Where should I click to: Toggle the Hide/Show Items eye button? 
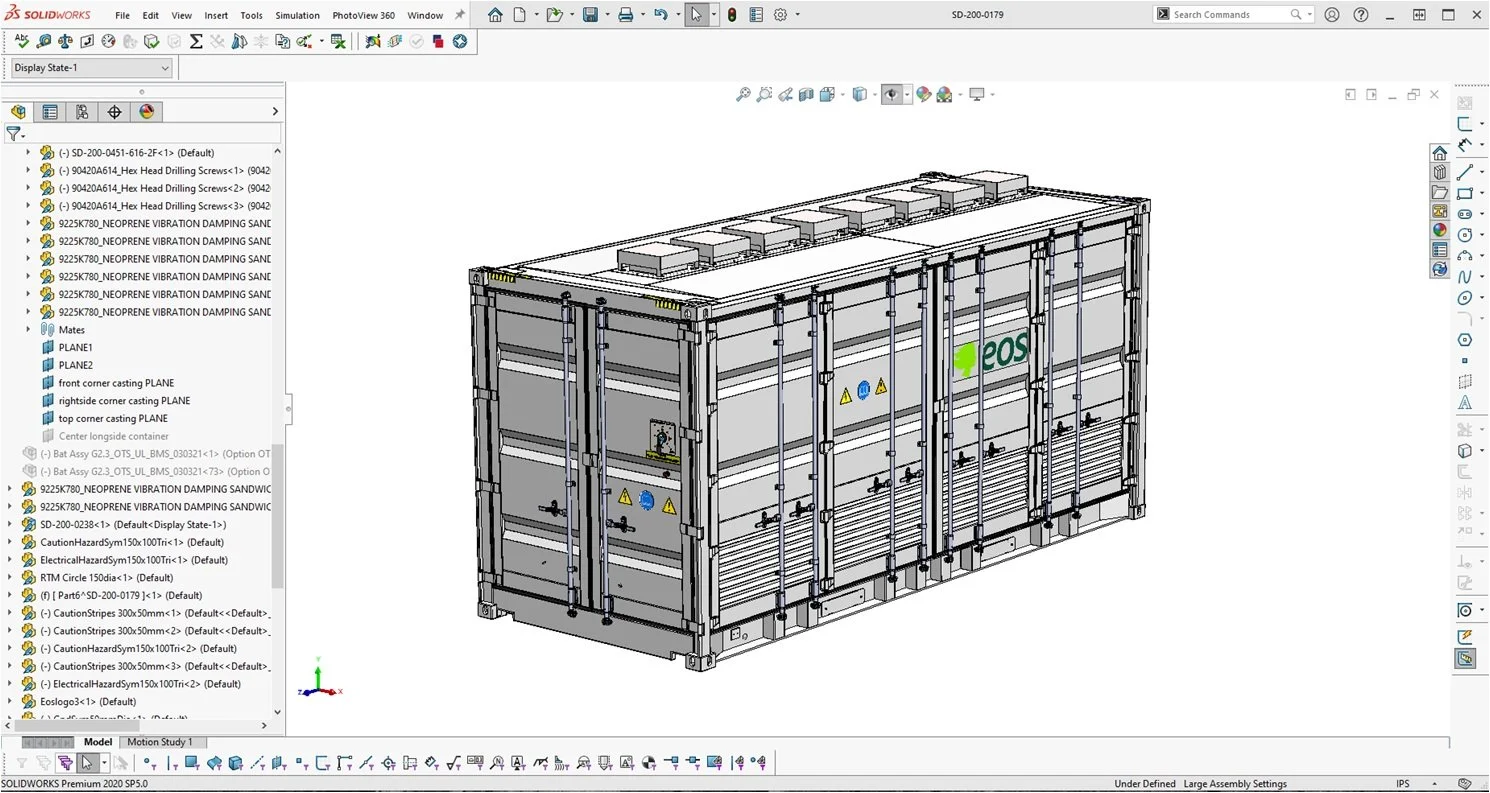(890, 94)
